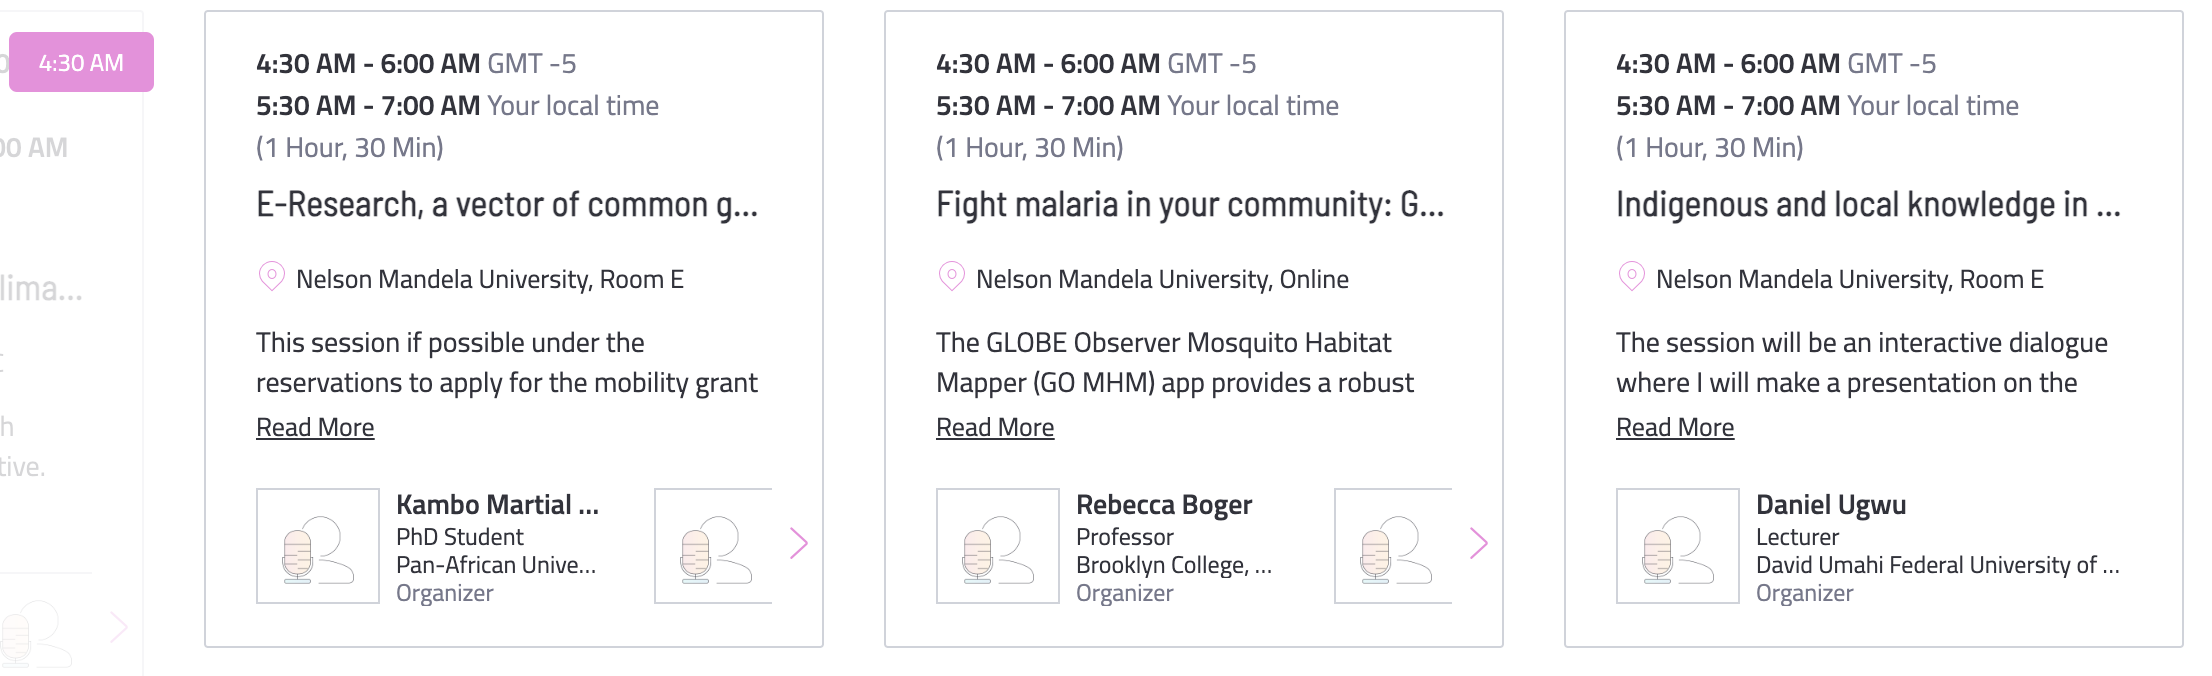
Task: Open Kambo Martial speaker avatar
Action: (318, 546)
